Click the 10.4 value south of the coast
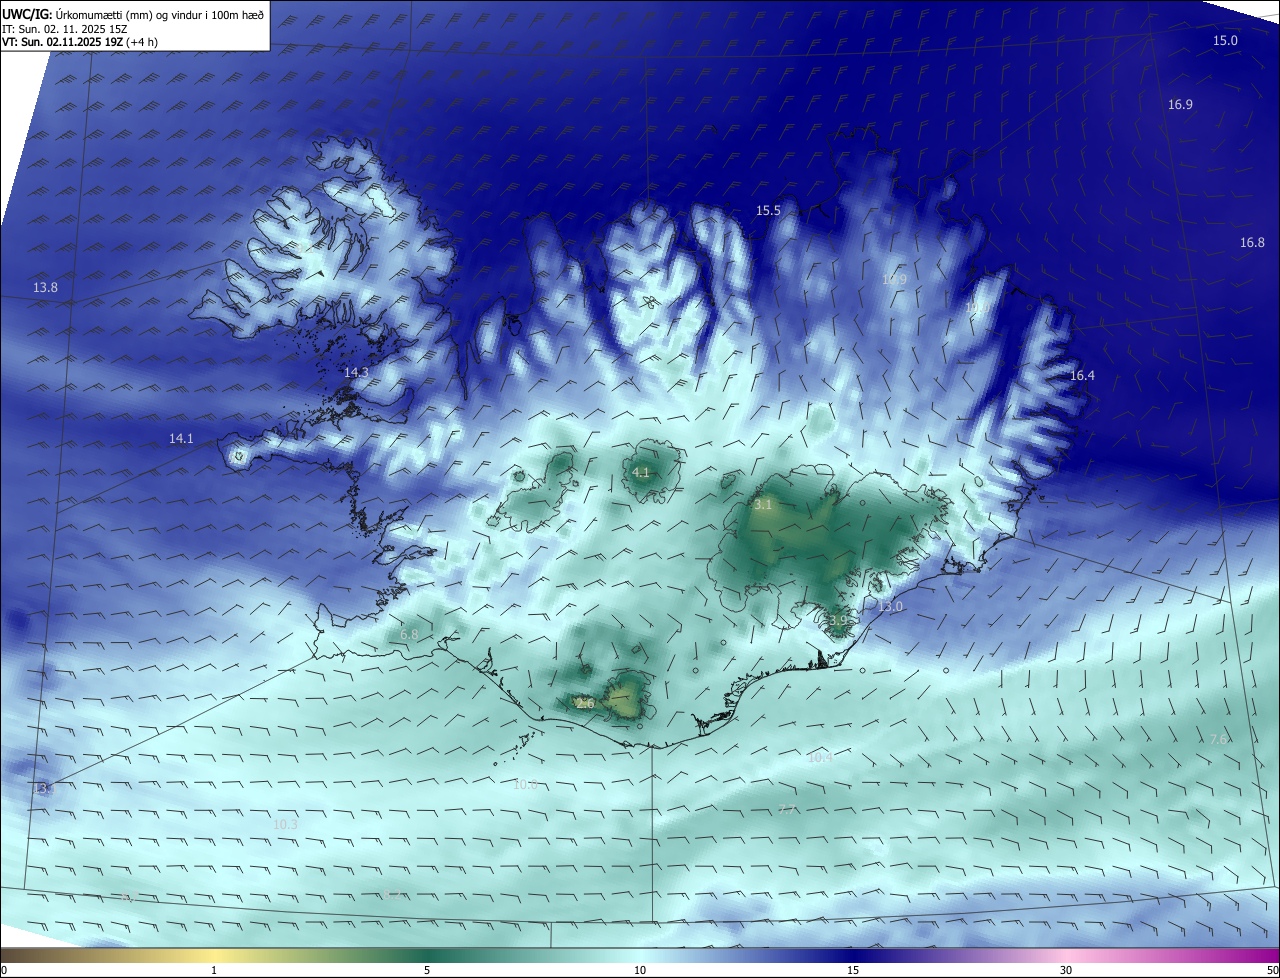 tap(820, 759)
